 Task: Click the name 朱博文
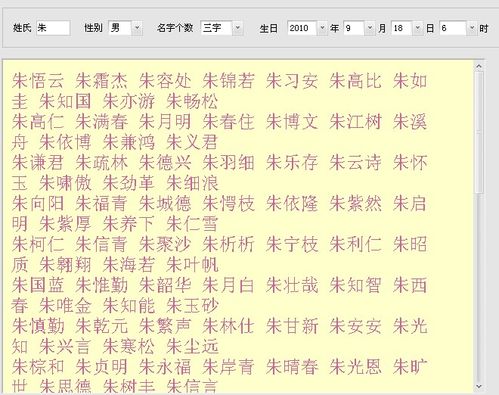point(292,122)
